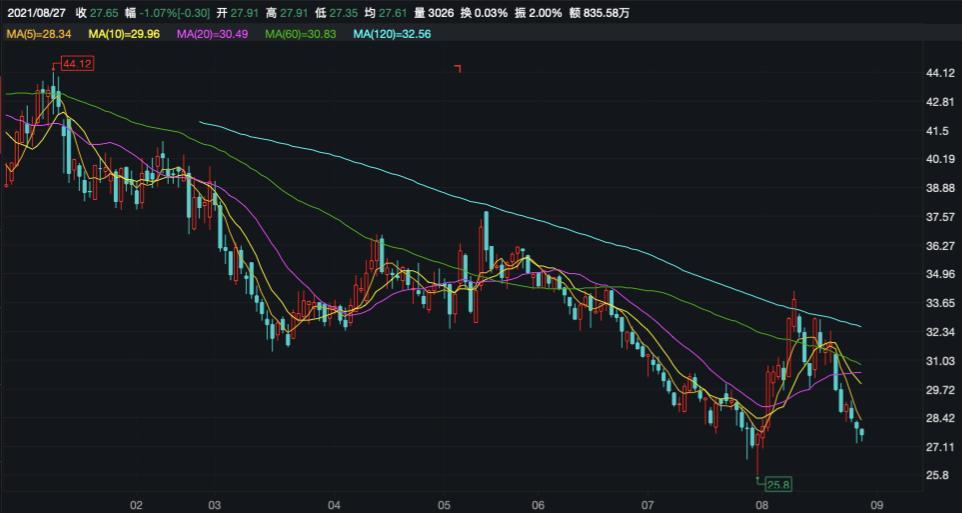Screen dimensions: 962x513
Task: Click the amplitude value 振 2.00%
Action: pyautogui.click(x=537, y=13)
